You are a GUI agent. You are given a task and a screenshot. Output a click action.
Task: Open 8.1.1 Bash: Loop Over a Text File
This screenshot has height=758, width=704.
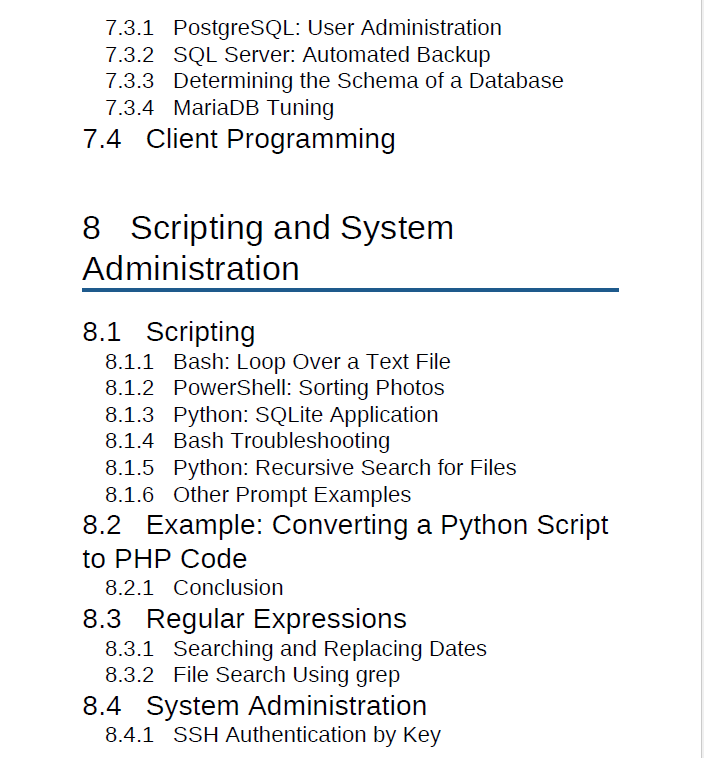click(x=278, y=362)
